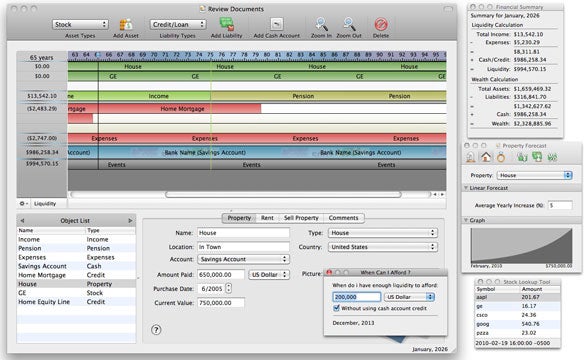Switch to the Property tab
Screen dimensions: 586x360
239,218
